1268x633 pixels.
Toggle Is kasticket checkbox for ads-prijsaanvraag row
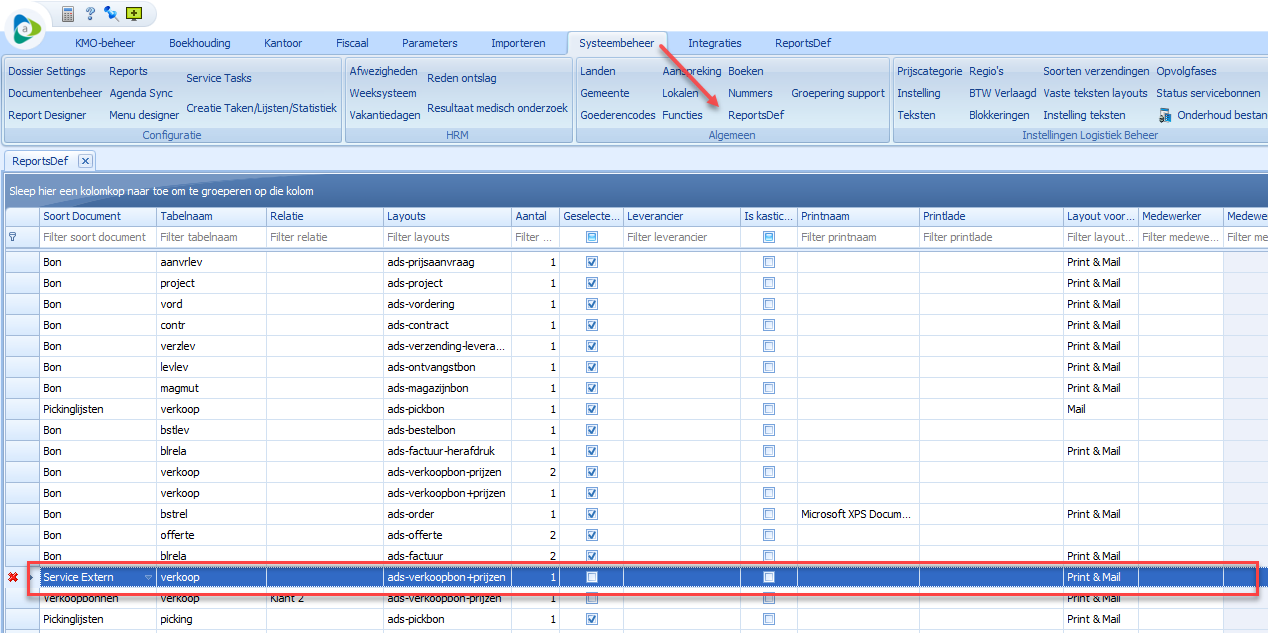[769, 262]
